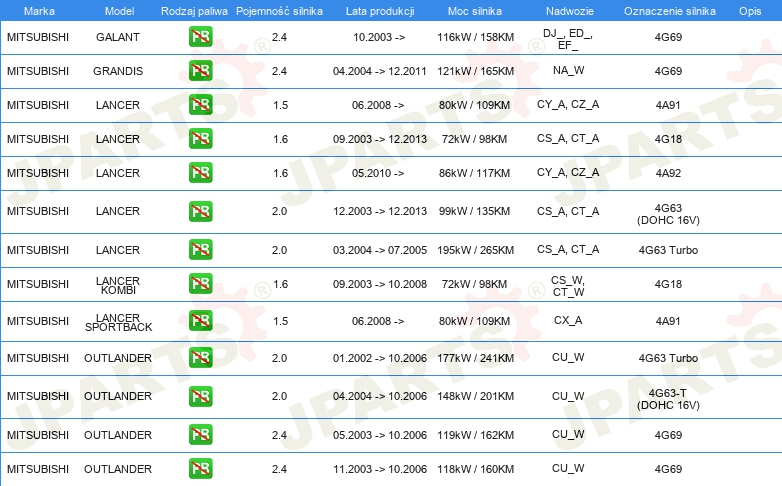Click the Nadwozie column header

coord(570,11)
